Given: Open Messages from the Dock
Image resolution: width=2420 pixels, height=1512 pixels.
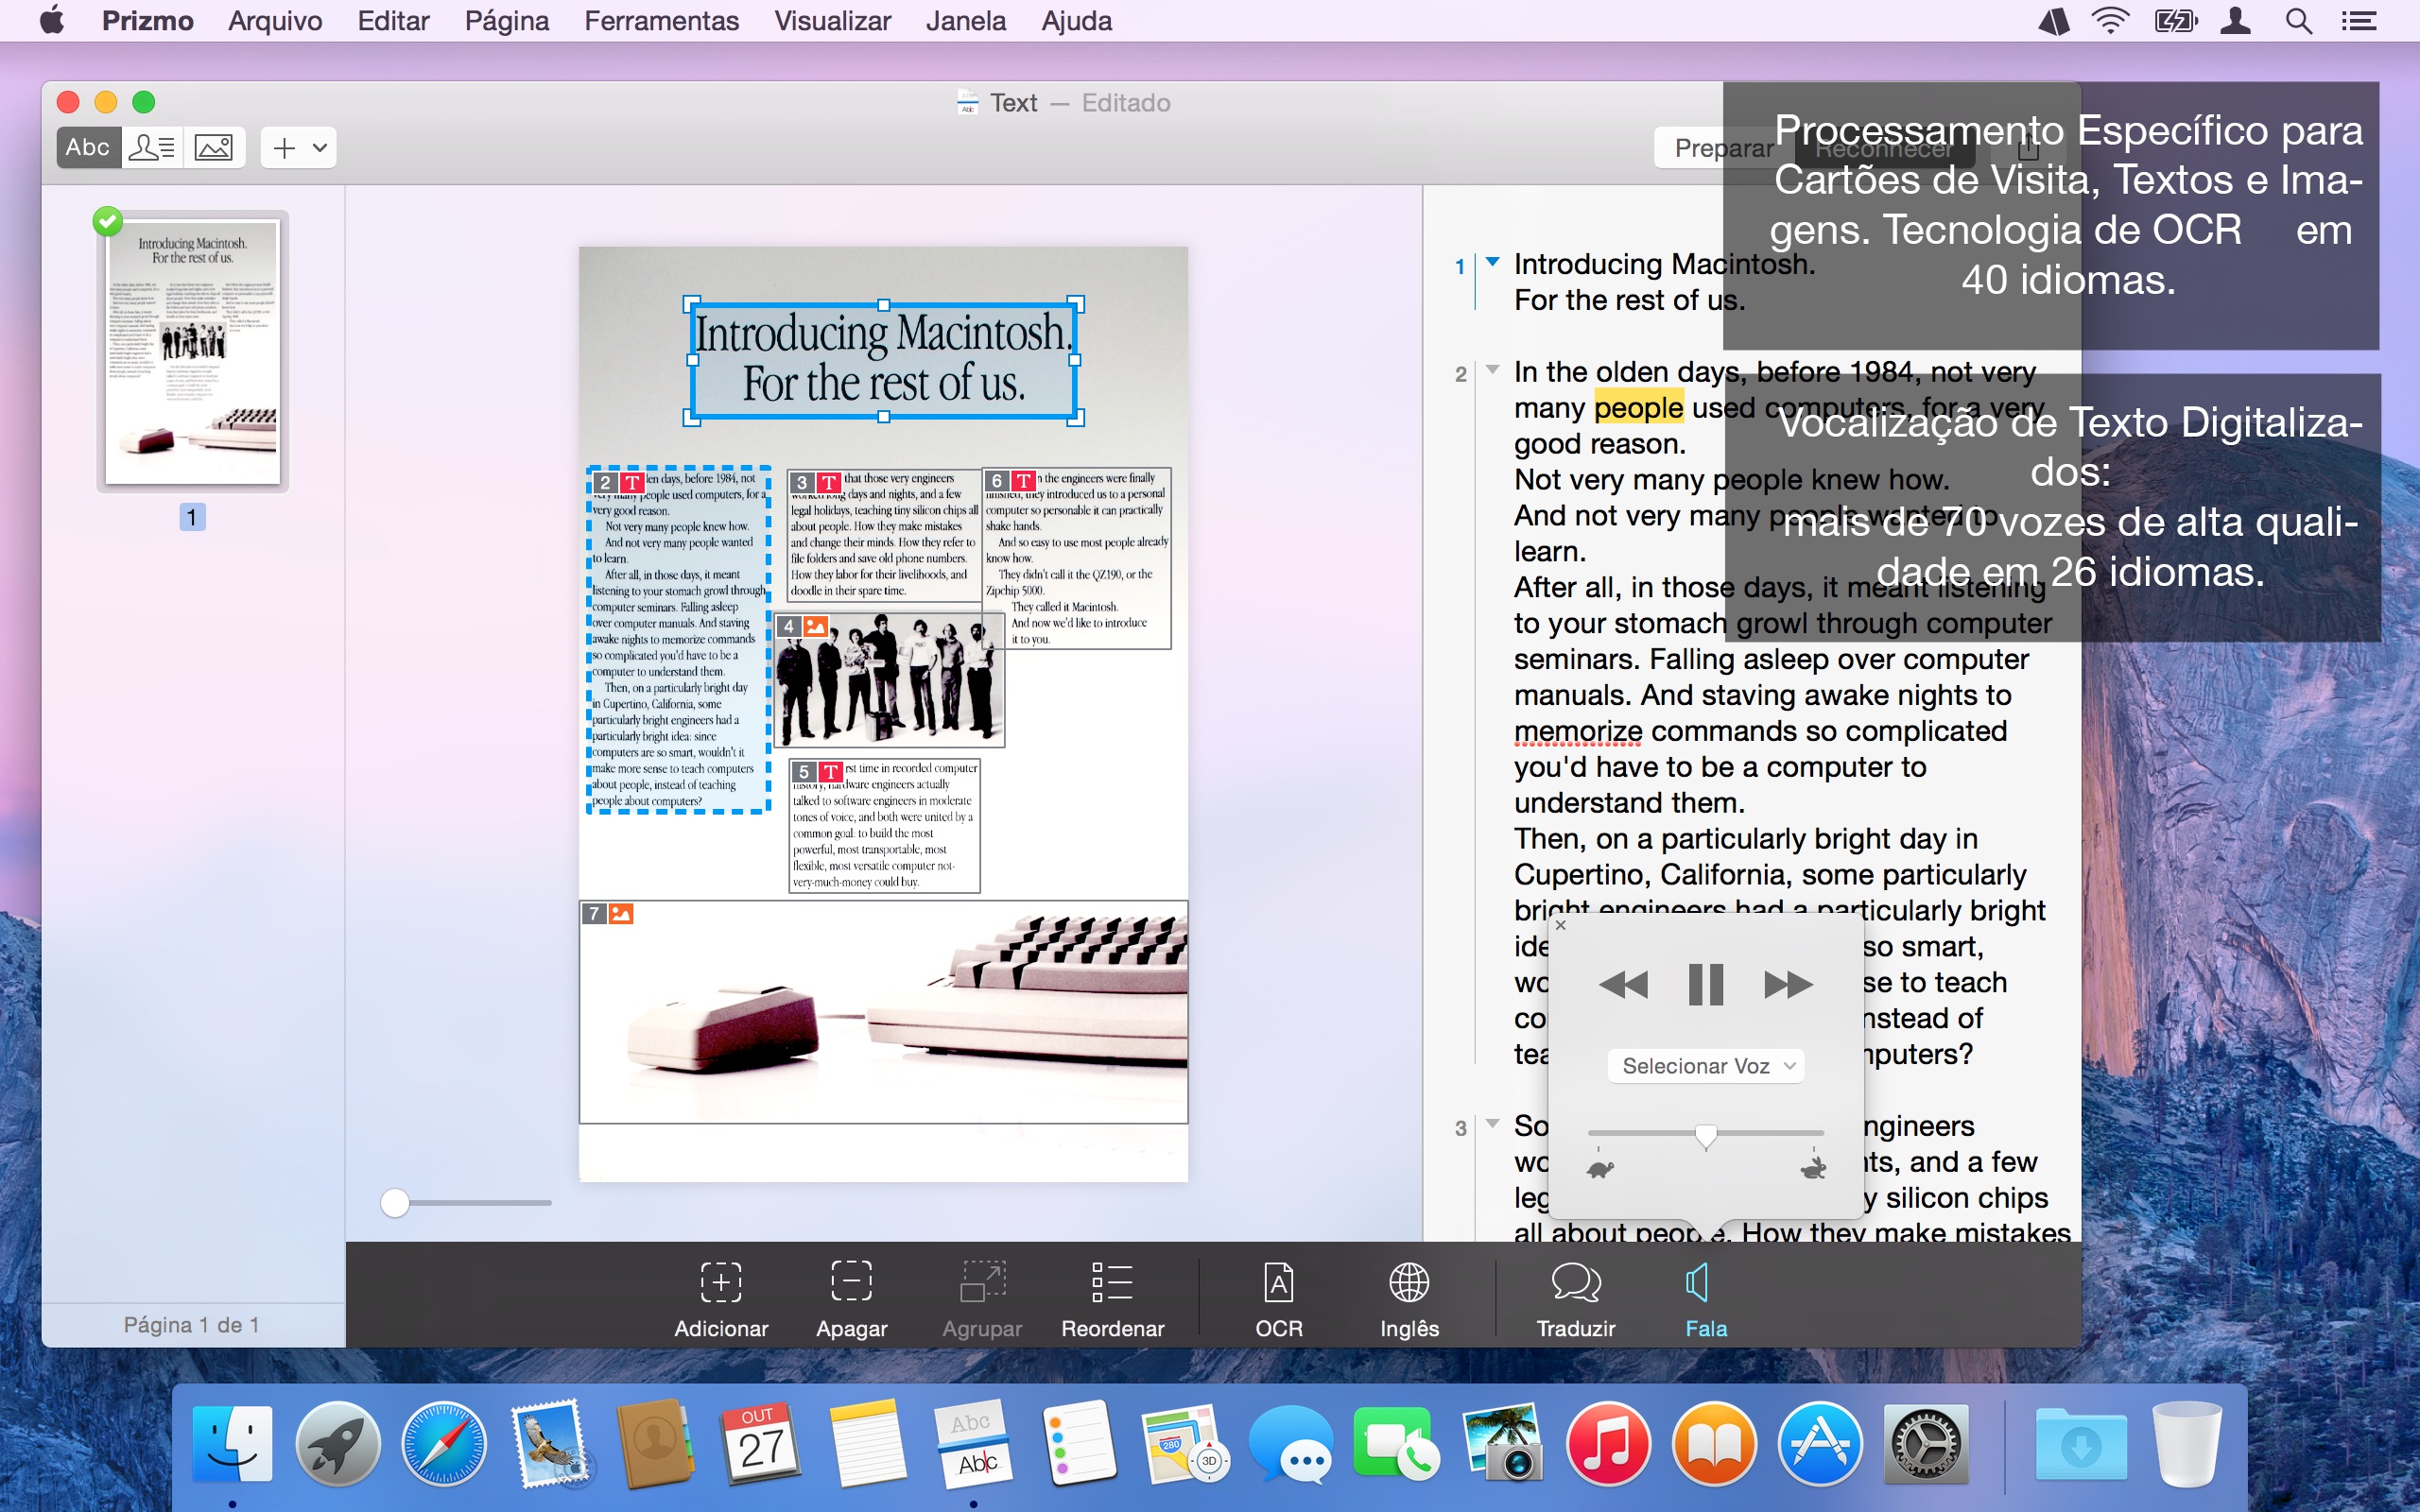Looking at the screenshot, I should (1291, 1444).
